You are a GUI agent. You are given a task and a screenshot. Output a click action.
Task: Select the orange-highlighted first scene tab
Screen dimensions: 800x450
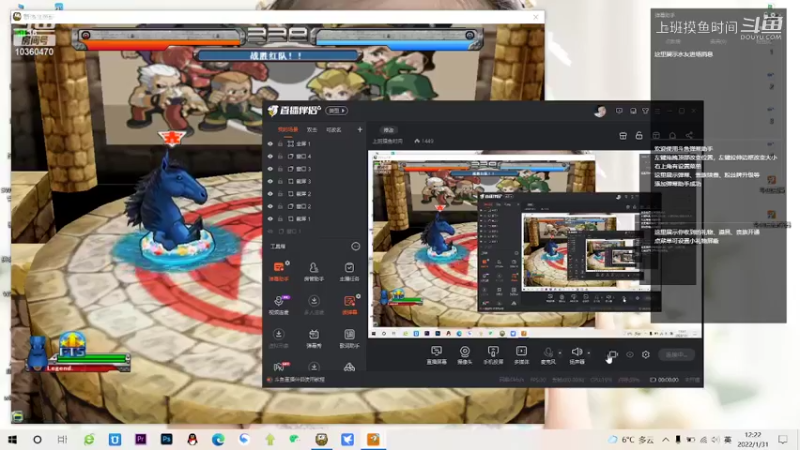[288, 130]
